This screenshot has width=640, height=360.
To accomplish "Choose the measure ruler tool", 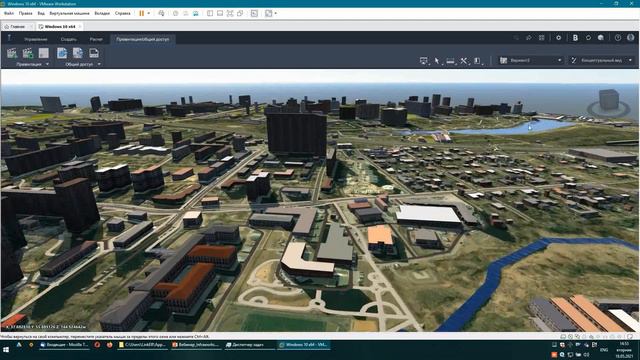I will [x=451, y=61].
